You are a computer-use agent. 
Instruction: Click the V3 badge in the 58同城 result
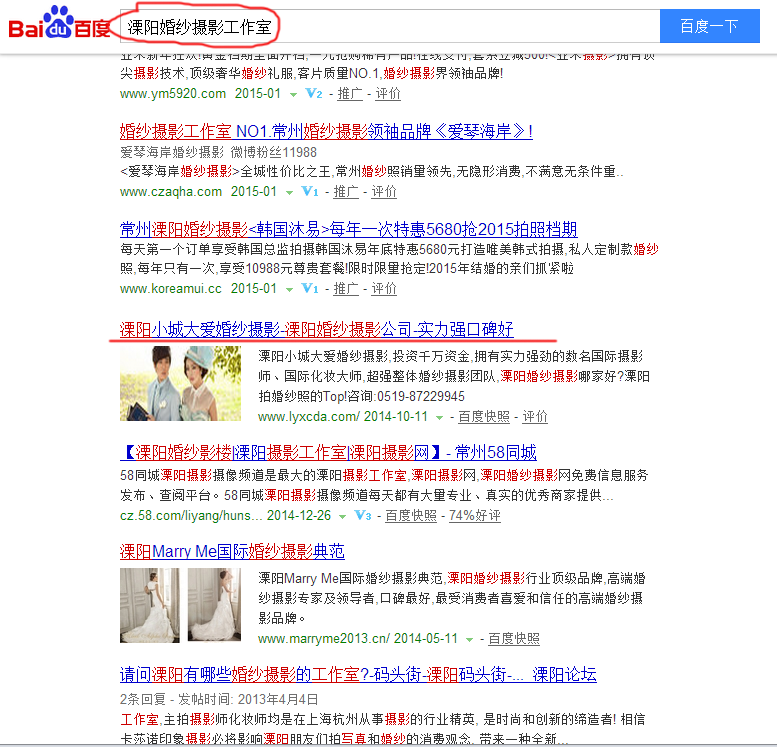tap(363, 515)
